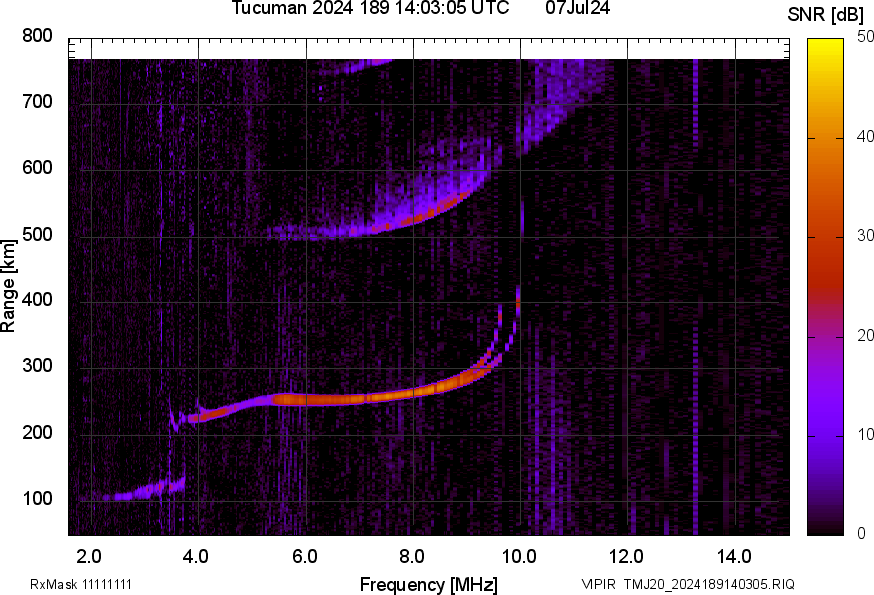874x595 pixels.
Task: Click the 'SNR [dB]' colorbar label
Action: 826,15
